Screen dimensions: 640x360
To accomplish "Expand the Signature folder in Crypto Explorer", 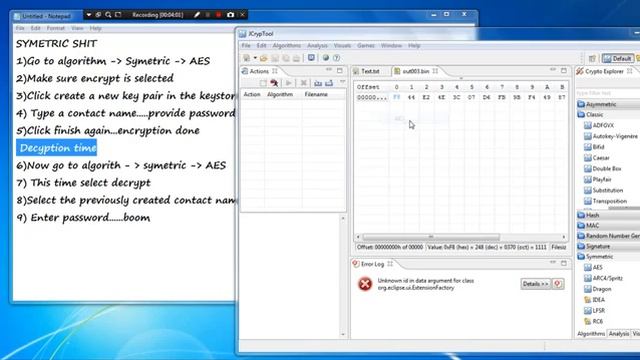I will tap(598, 246).
